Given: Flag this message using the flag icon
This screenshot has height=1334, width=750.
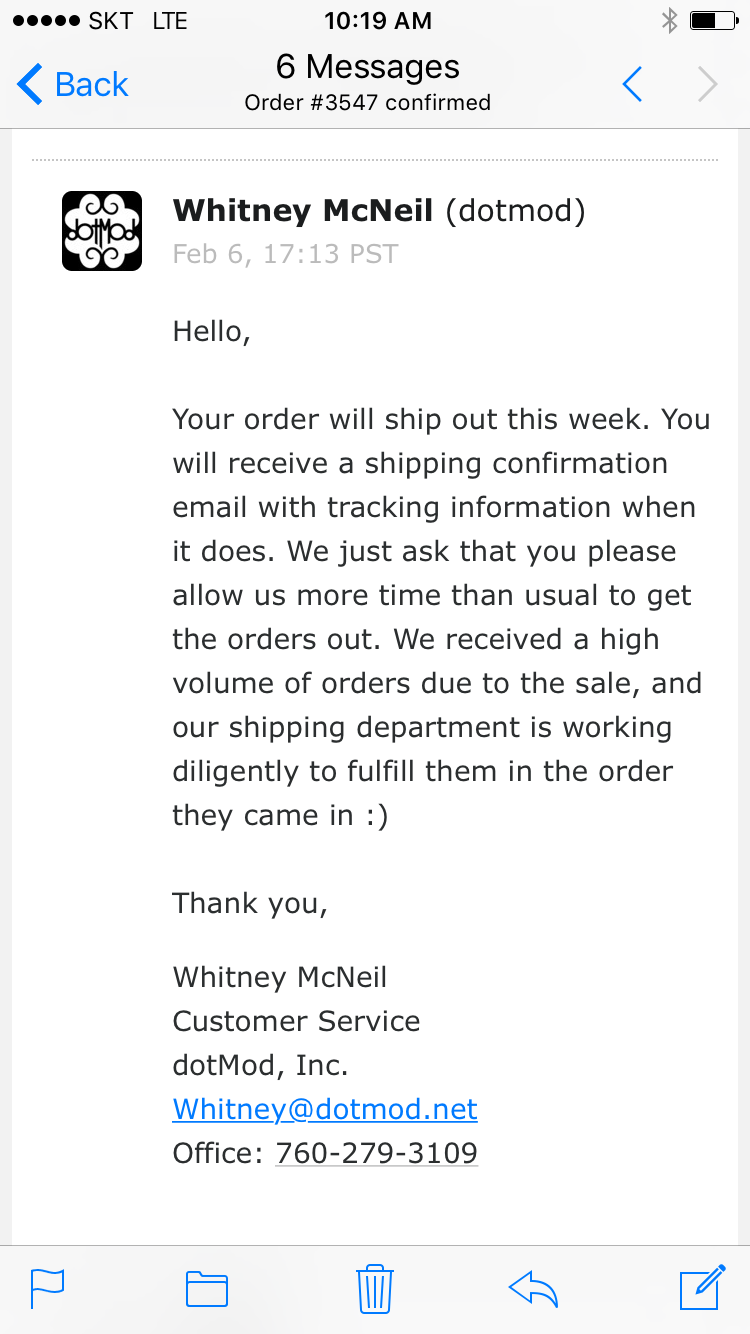Looking at the screenshot, I should [x=47, y=1287].
